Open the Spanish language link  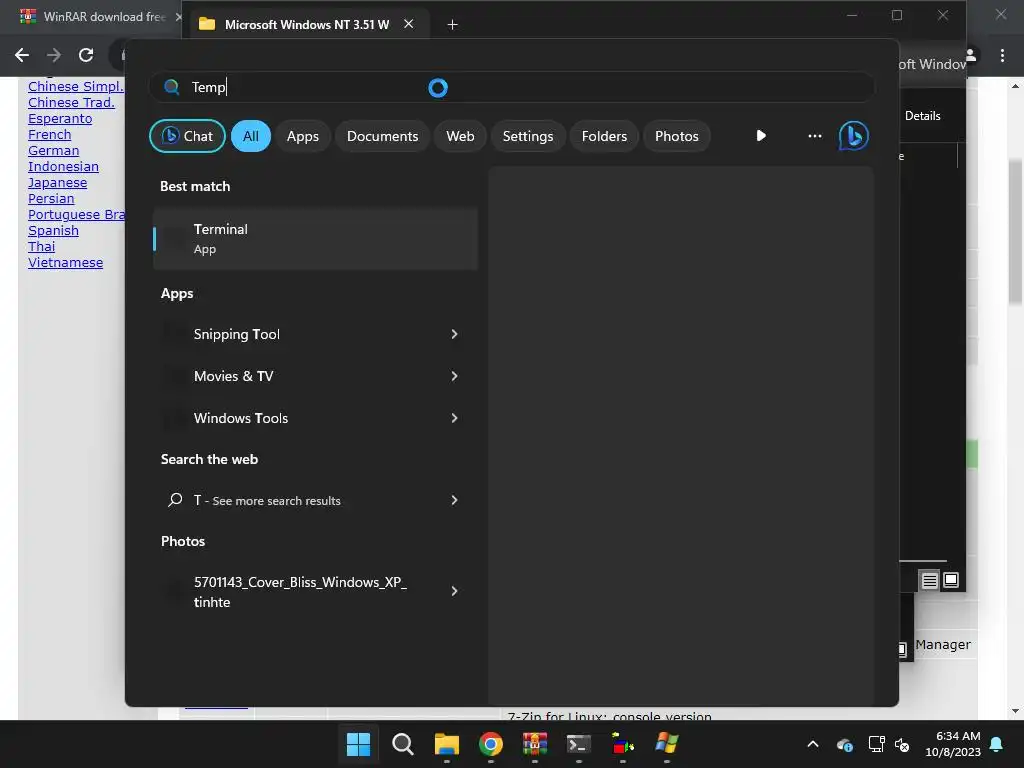pos(54,231)
